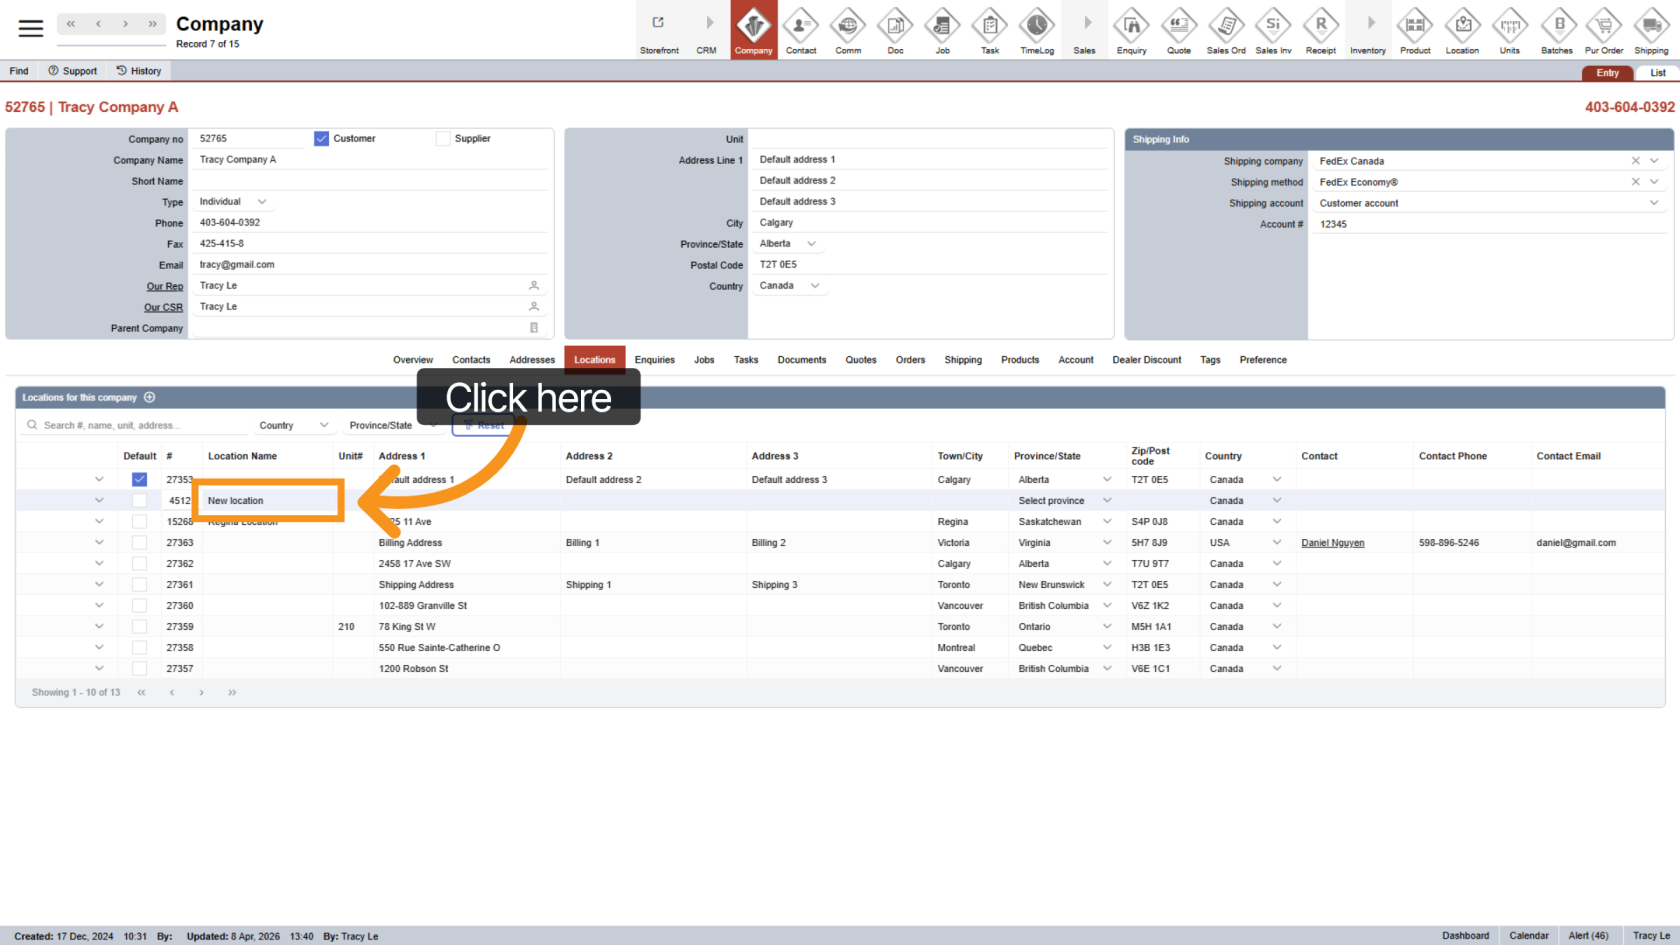Viewport: 1680px width, 945px height.
Task: Open the Contact module icon
Action: 801,30
